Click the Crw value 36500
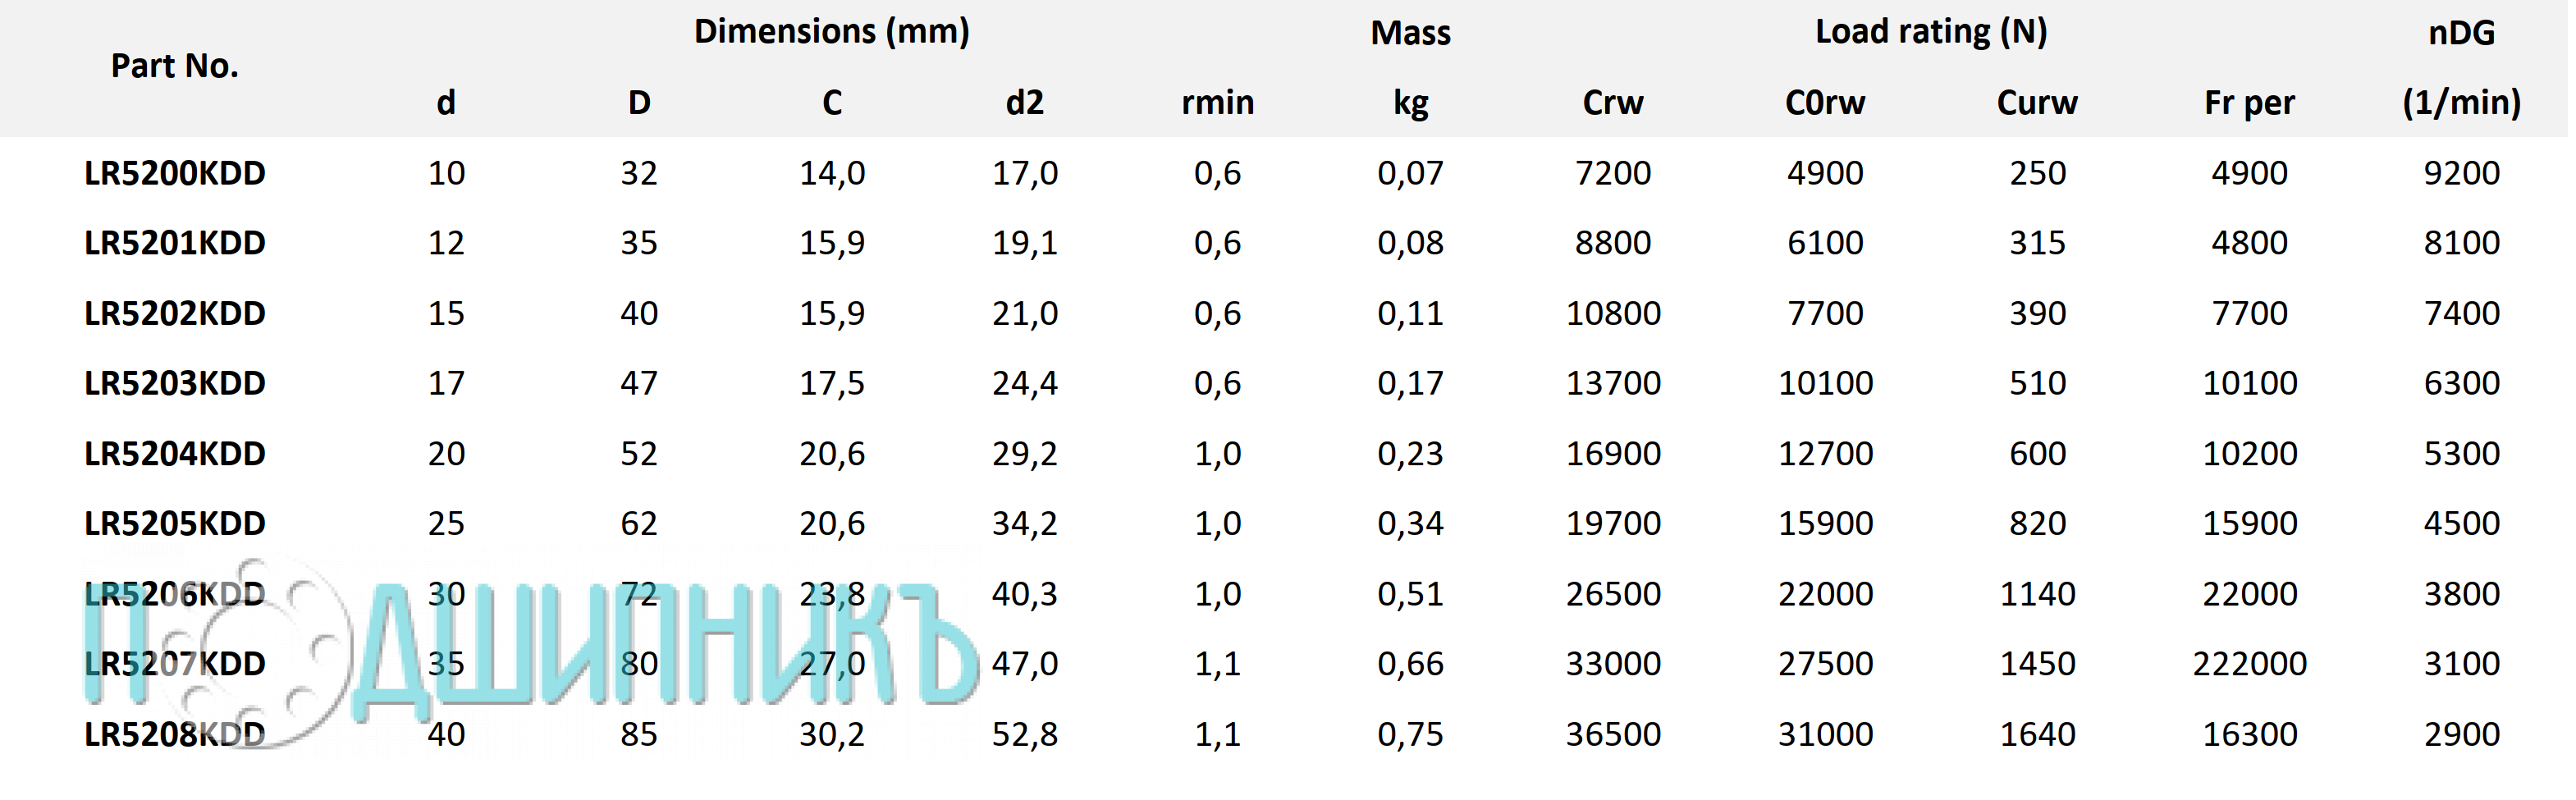 pos(1613,735)
